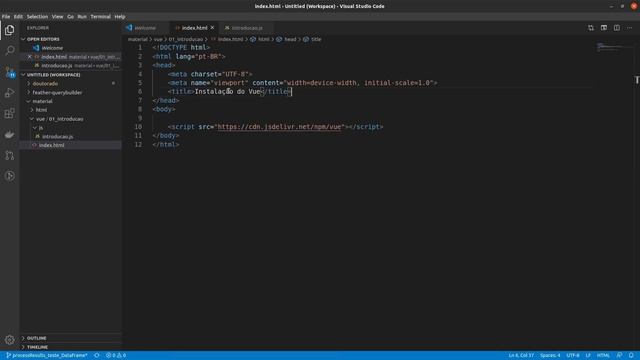Select index.html in the file tree
Image resolution: width=640 pixels, height=360 pixels.
pos(51,145)
